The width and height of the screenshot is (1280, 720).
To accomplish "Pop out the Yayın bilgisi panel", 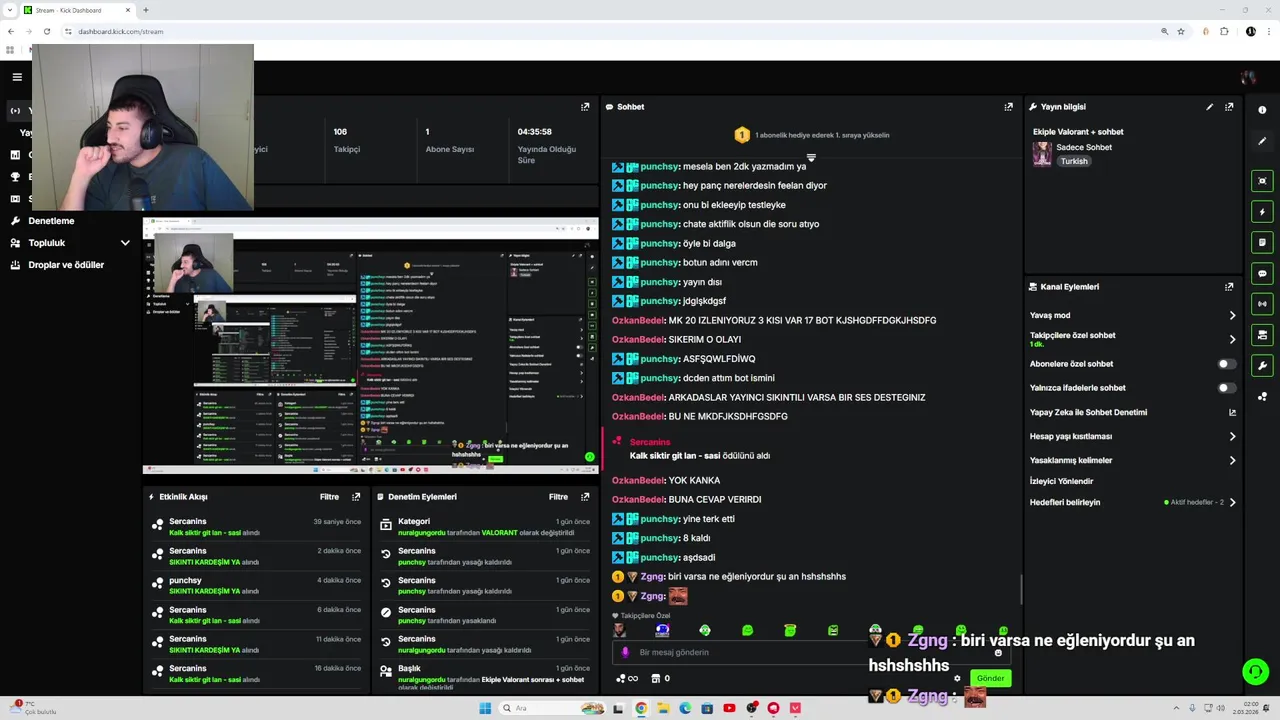I will click(1229, 107).
